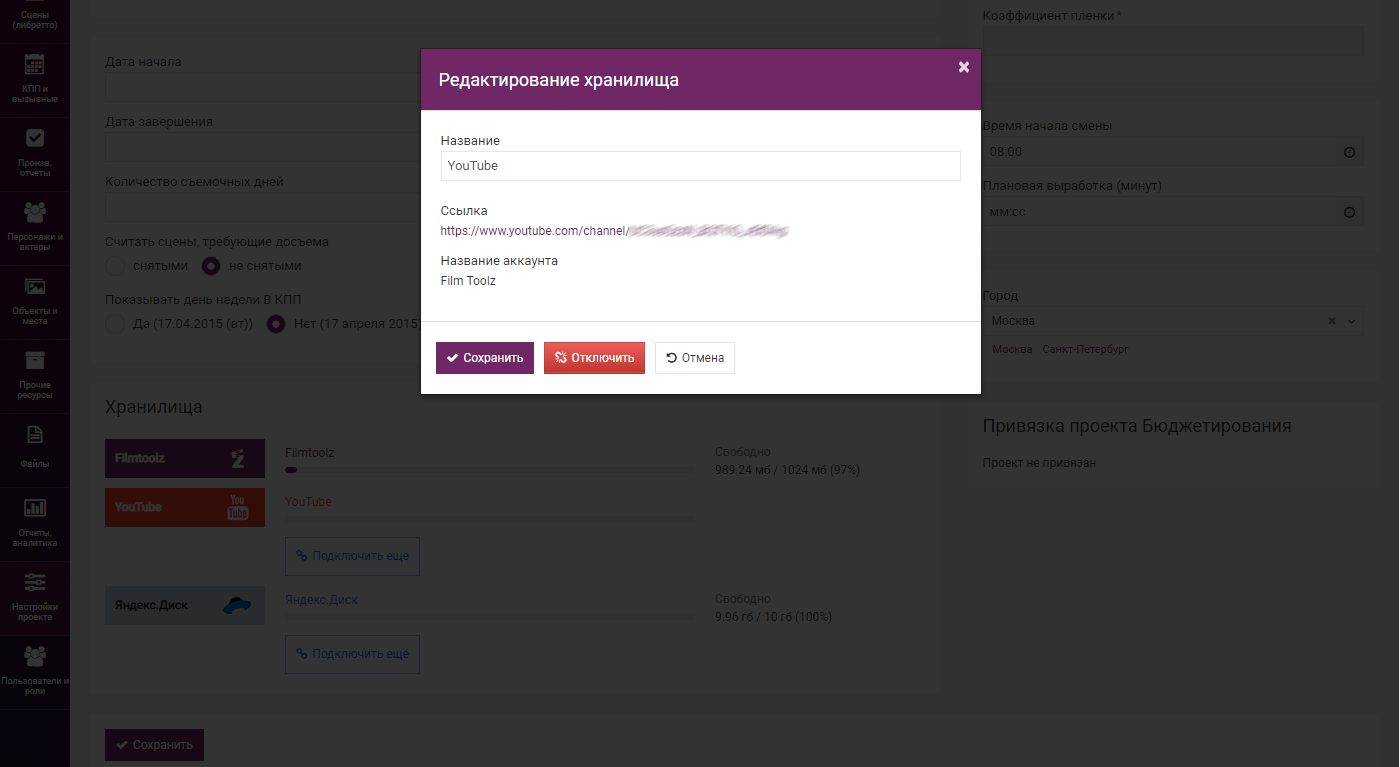Image resolution: width=1400 pixels, height=767 pixels.
Task: Click the Проект не привязан text
Action: pos(1039,463)
